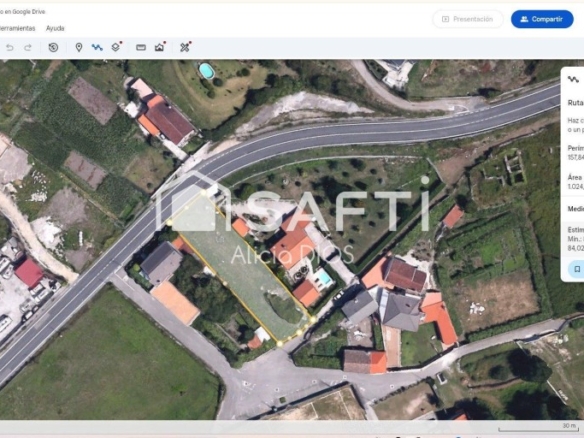The image size is (584, 438).
Task: Open the Herramientas menu
Action: [17, 28]
